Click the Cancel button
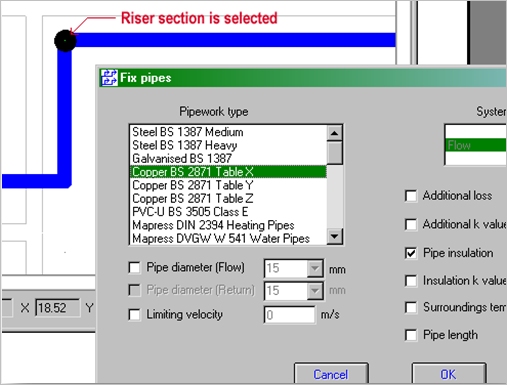507x385 pixels. [331, 374]
